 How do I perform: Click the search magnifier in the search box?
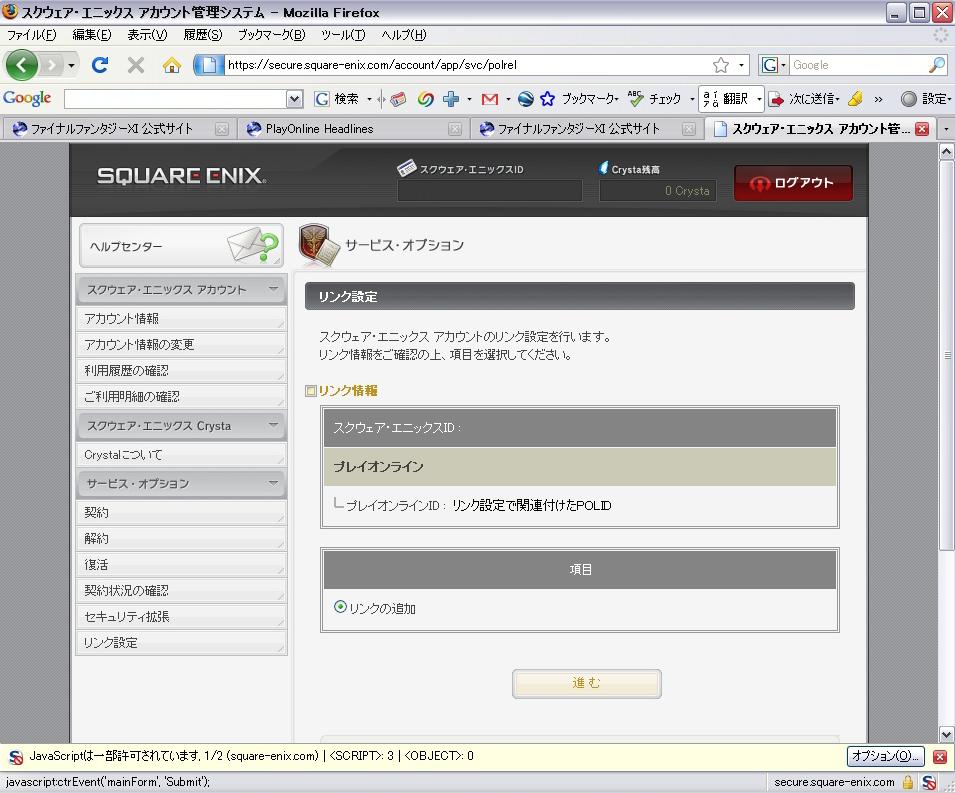(x=937, y=65)
